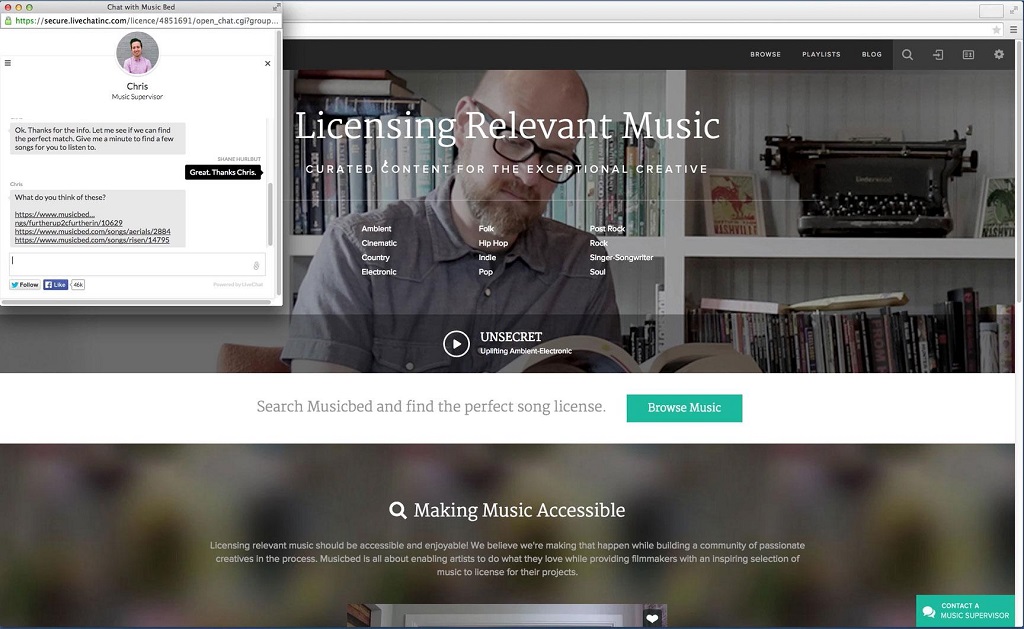Select the Indie genre link

pos(487,257)
